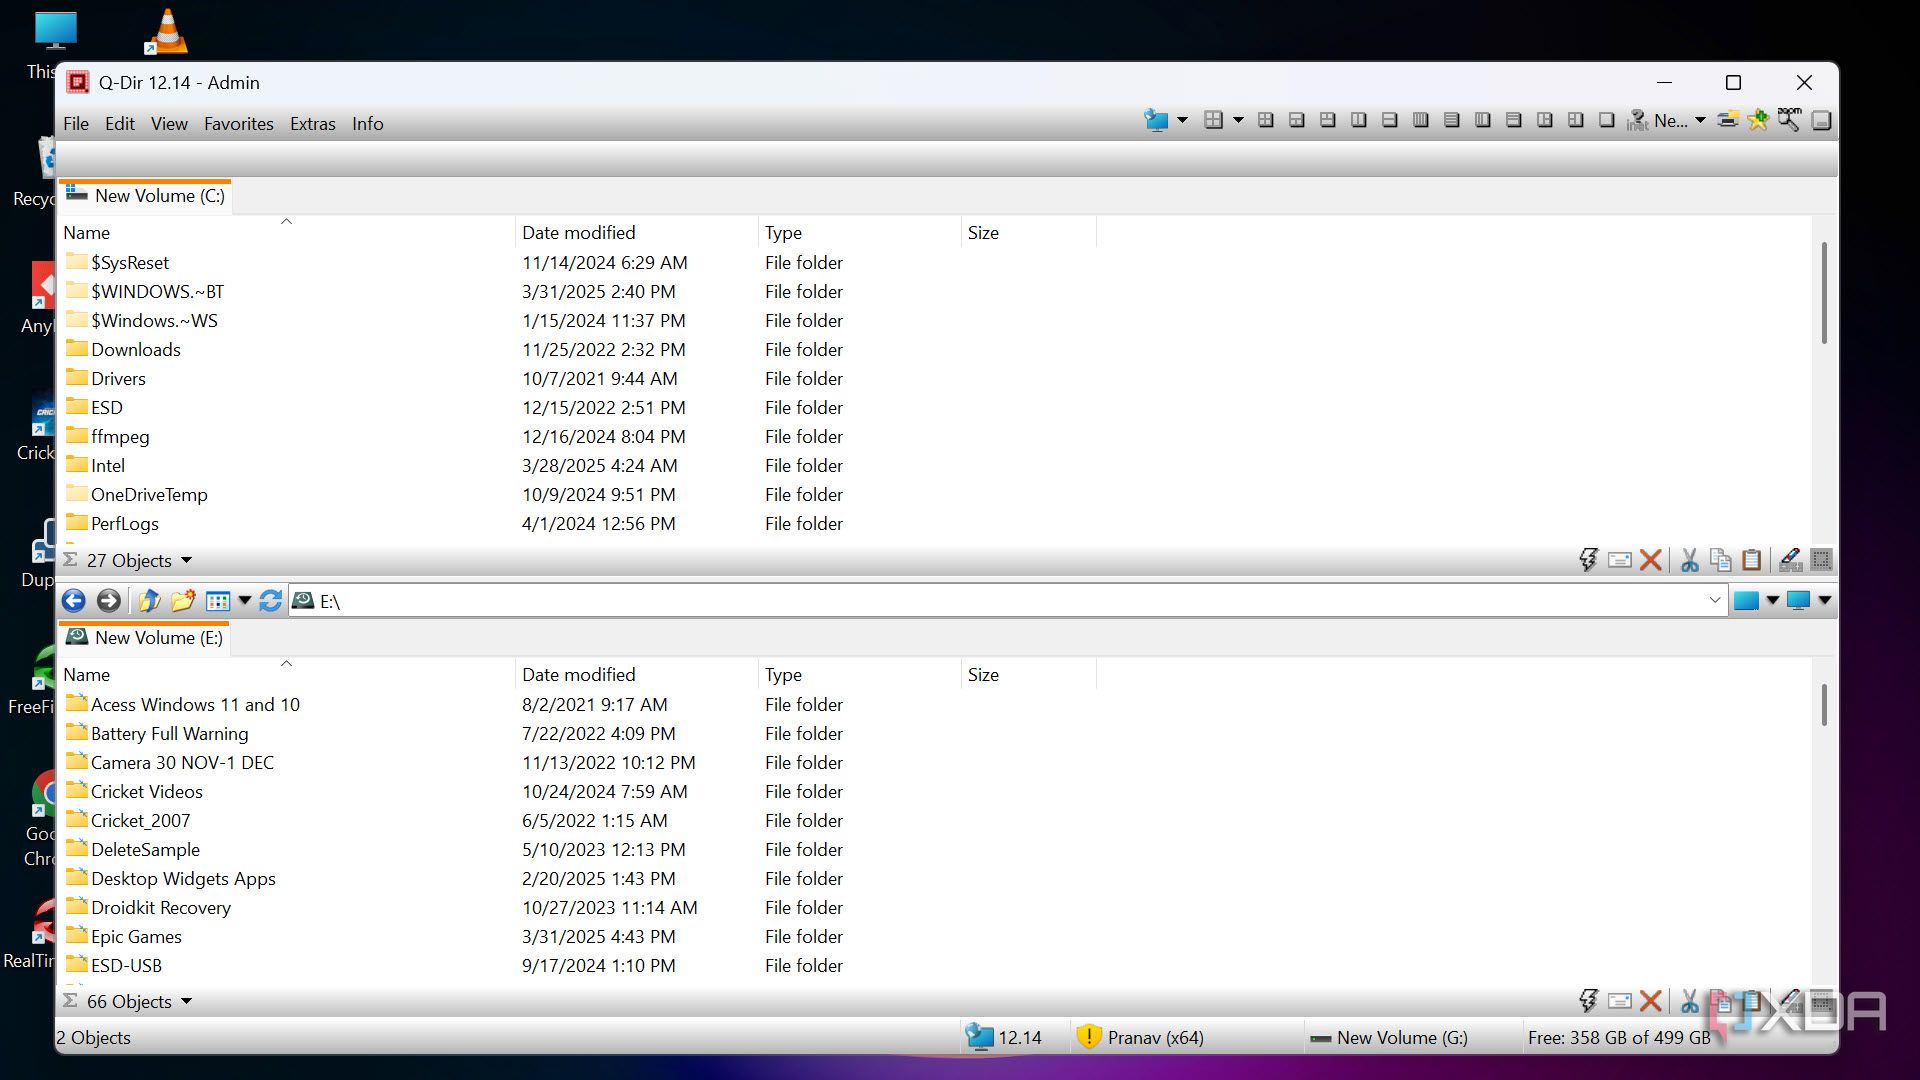The height and width of the screenshot is (1080, 1920).
Task: Open the Favorites menu
Action: (x=239, y=124)
